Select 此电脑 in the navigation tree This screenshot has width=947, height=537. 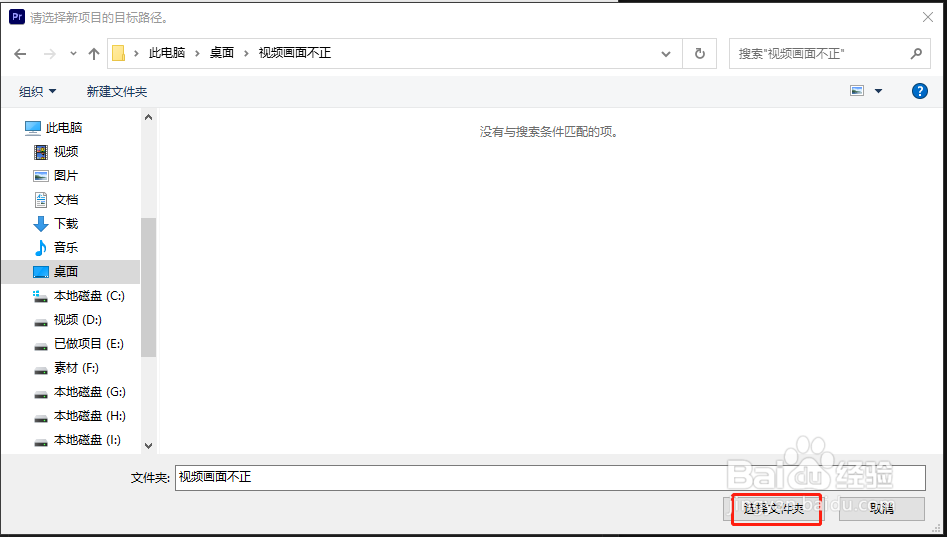(53, 127)
